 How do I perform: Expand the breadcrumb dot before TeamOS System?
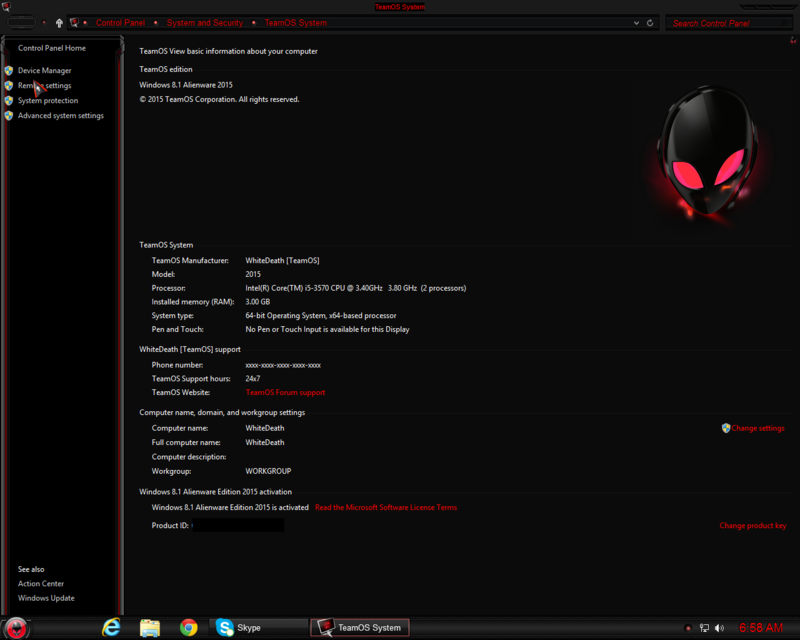(x=254, y=22)
